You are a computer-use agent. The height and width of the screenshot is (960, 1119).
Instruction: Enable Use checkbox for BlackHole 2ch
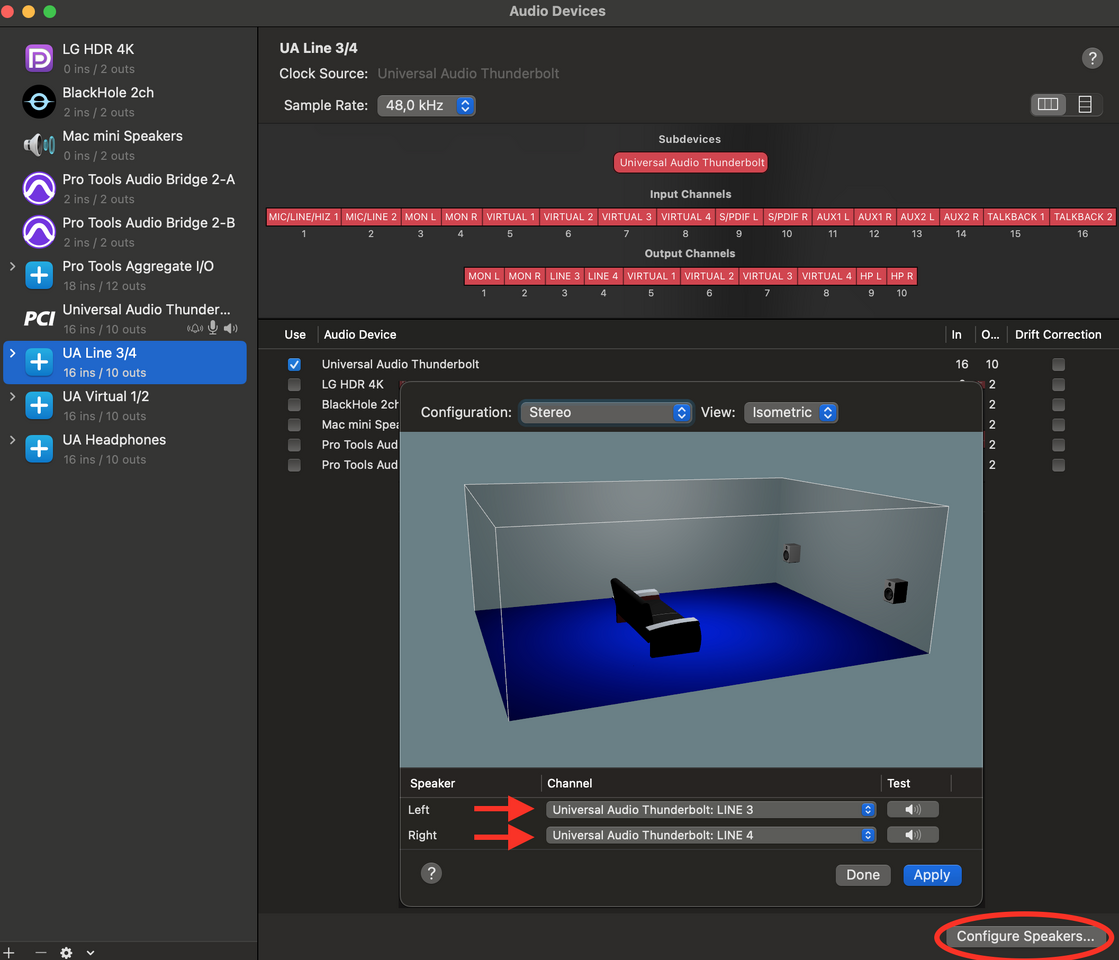click(x=294, y=404)
